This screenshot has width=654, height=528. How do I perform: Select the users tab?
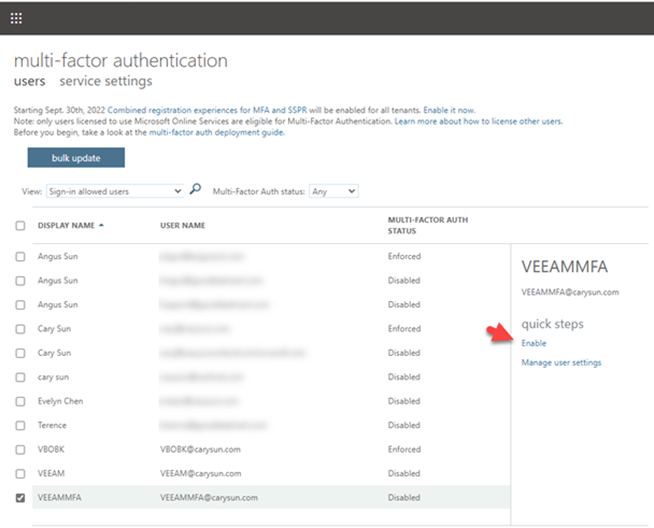tap(29, 81)
